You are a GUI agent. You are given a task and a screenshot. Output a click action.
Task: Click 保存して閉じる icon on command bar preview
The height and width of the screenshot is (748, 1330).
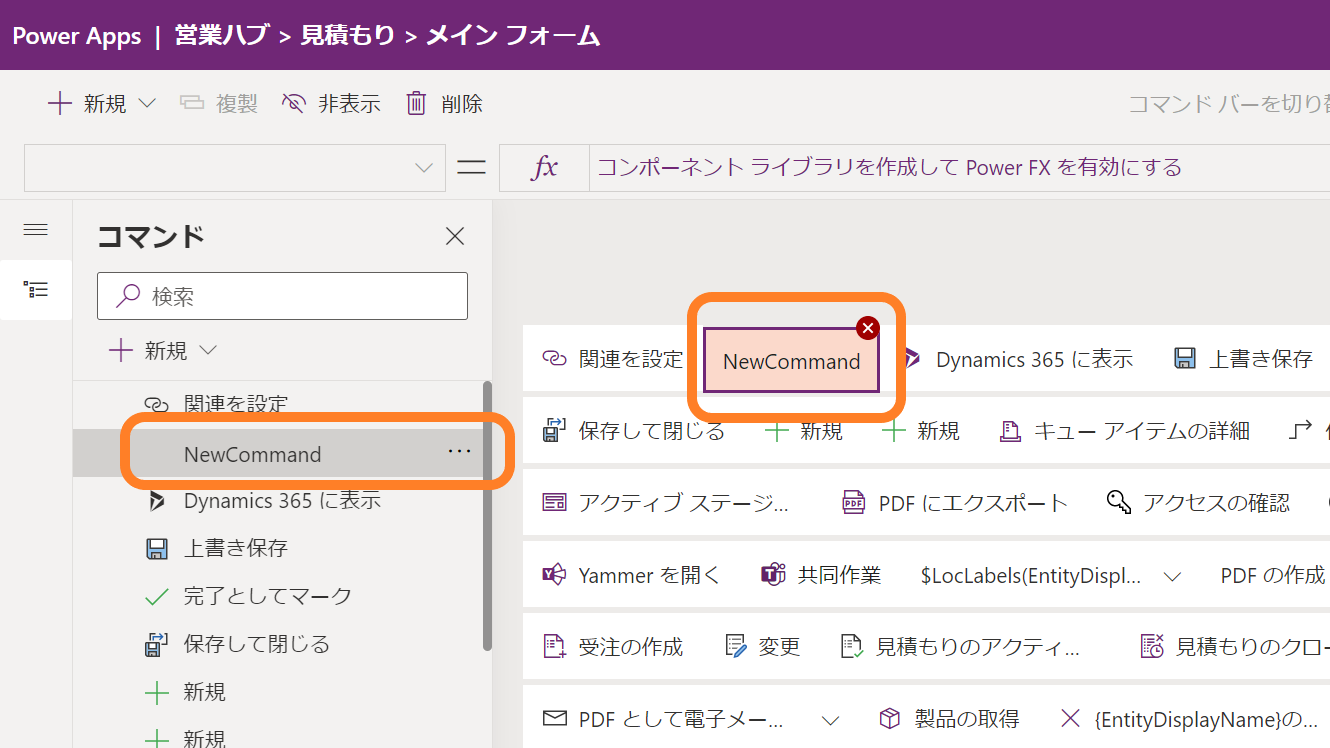[553, 431]
